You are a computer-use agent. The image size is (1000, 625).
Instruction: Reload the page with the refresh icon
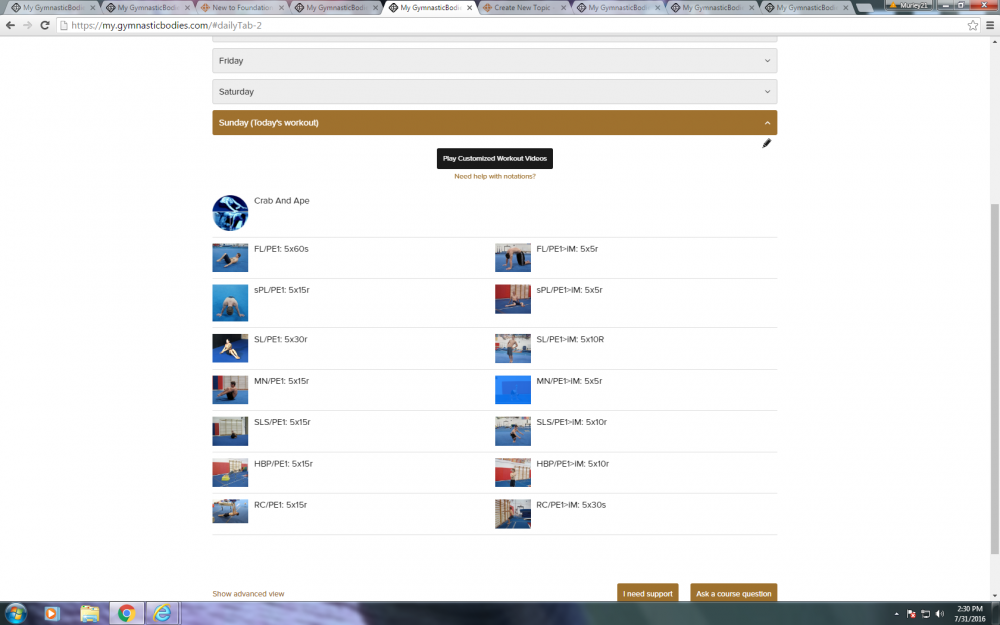[x=45, y=26]
